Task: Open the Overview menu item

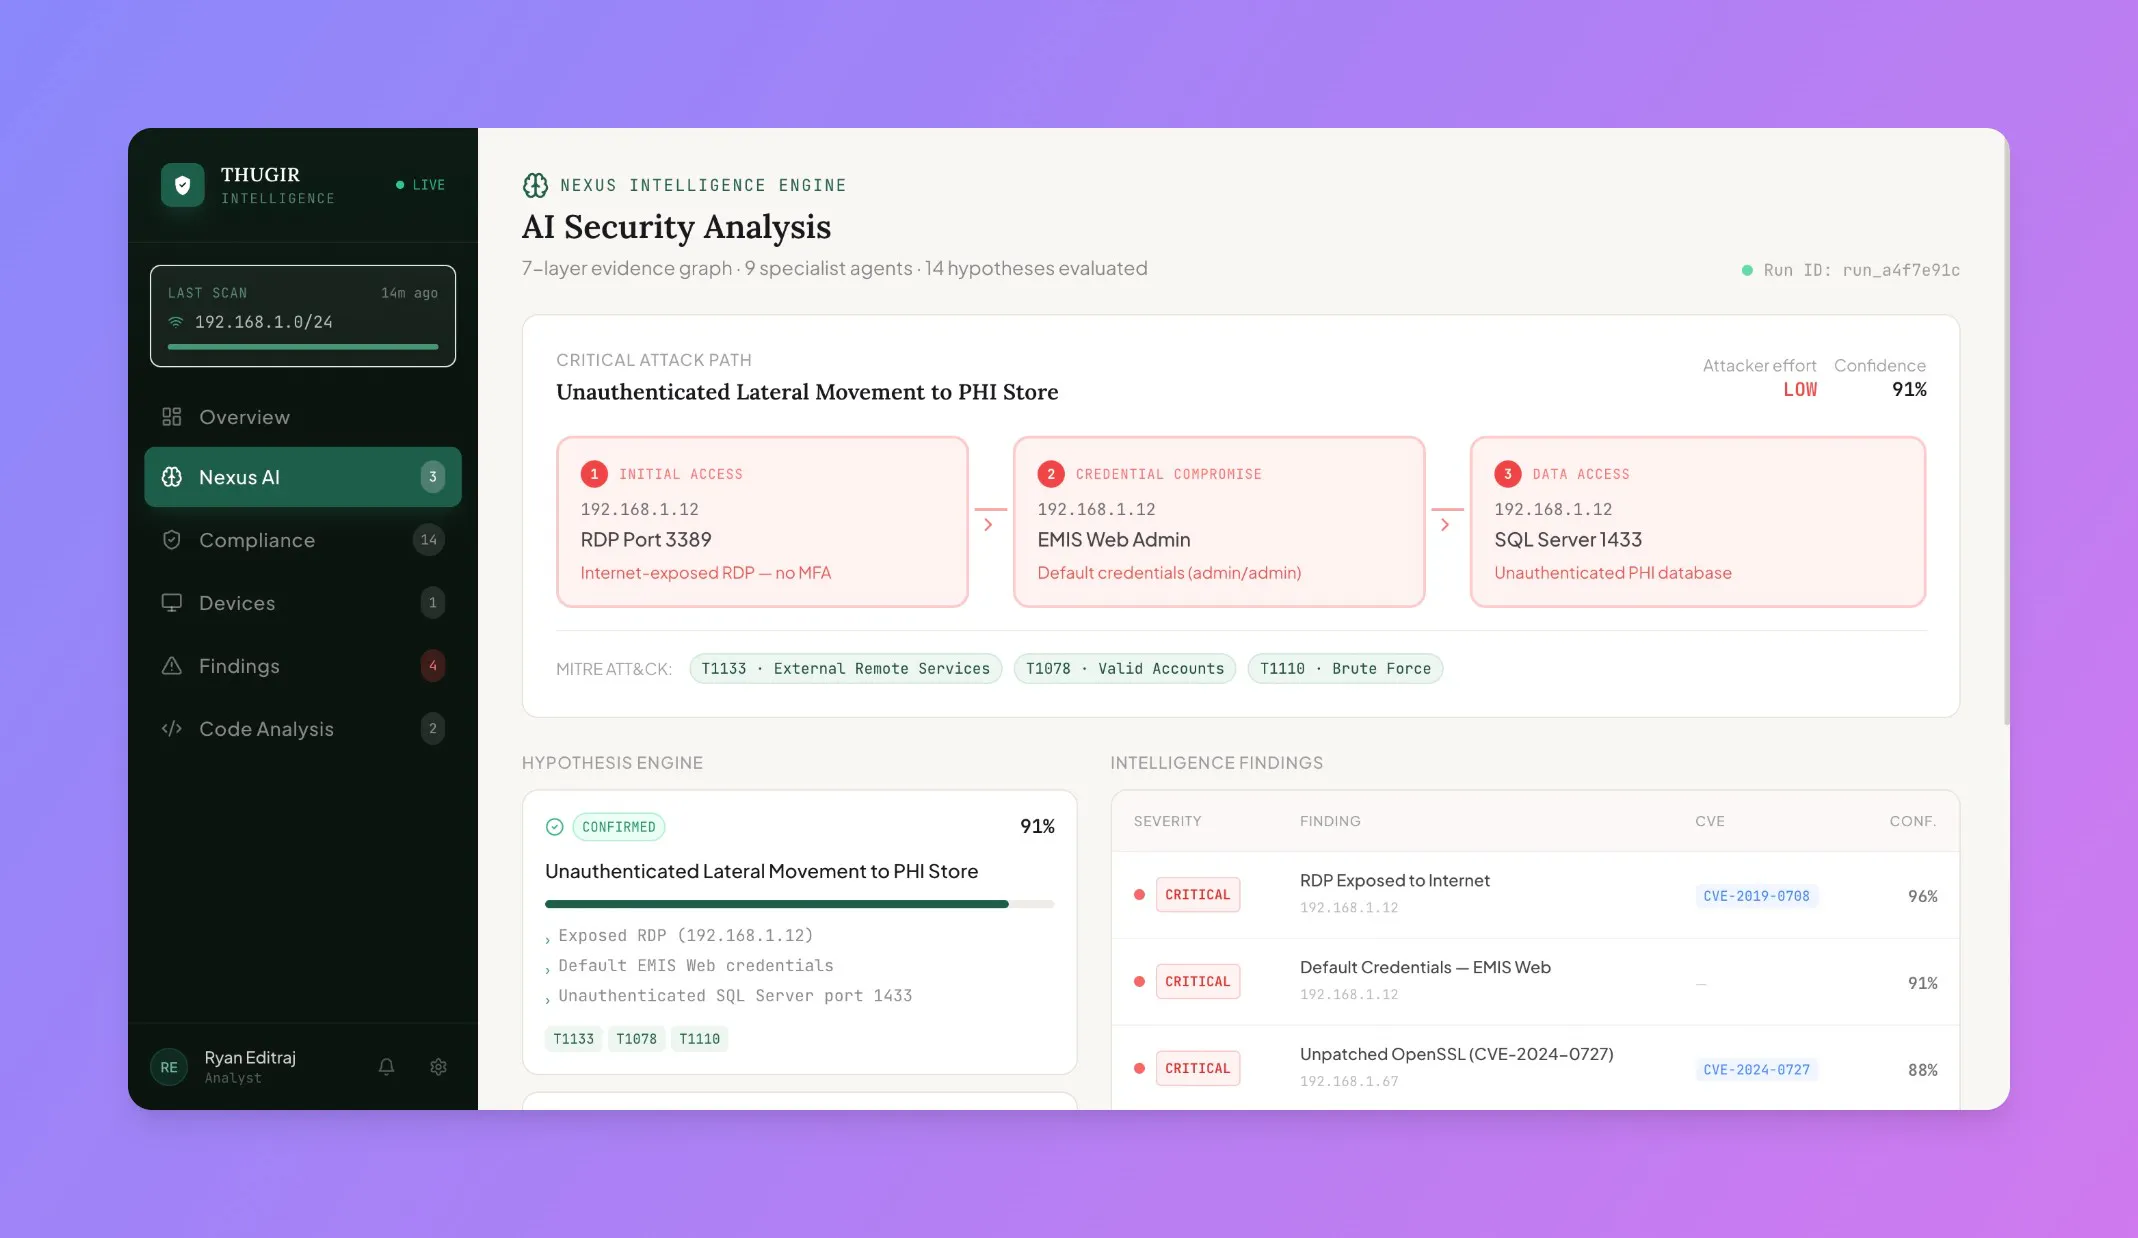Action: point(303,416)
